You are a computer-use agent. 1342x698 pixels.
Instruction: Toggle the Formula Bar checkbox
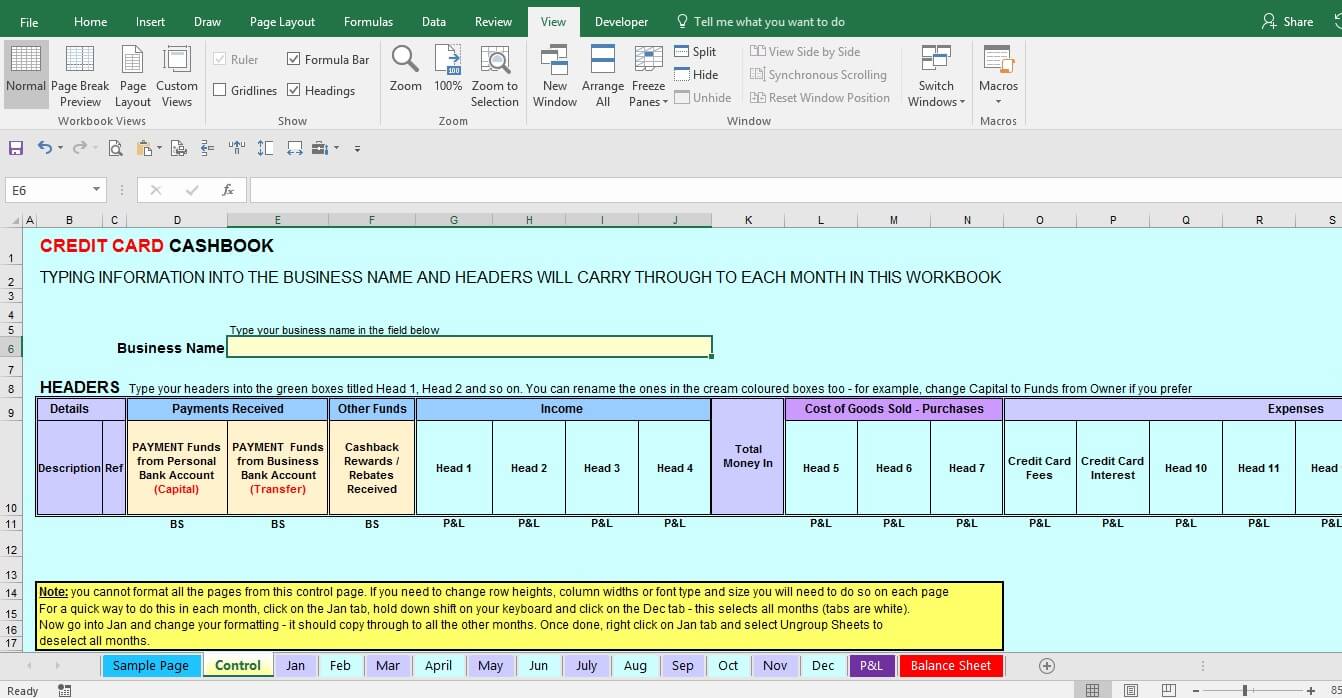(293, 59)
